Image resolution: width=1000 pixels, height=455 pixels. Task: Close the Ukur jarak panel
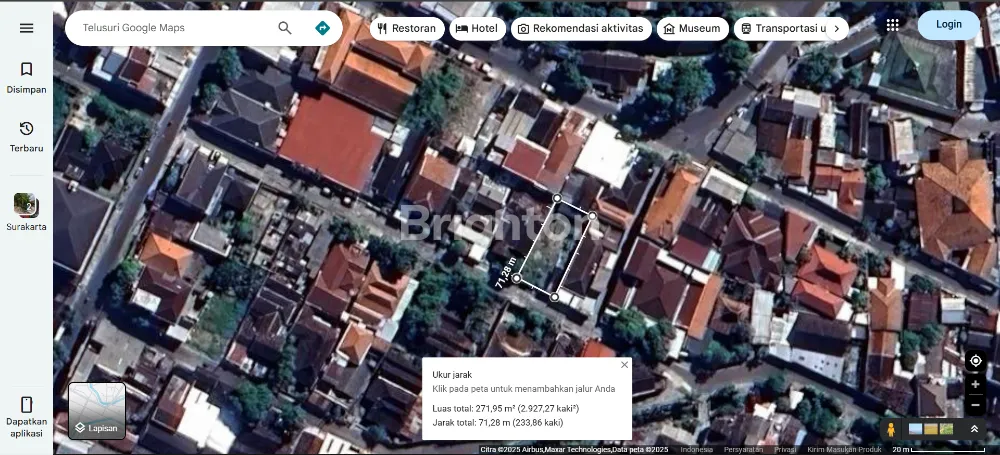pos(625,365)
